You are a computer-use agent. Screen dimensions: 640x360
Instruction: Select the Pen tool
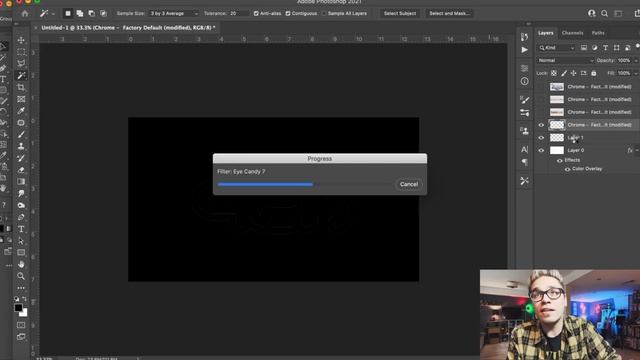(21, 217)
